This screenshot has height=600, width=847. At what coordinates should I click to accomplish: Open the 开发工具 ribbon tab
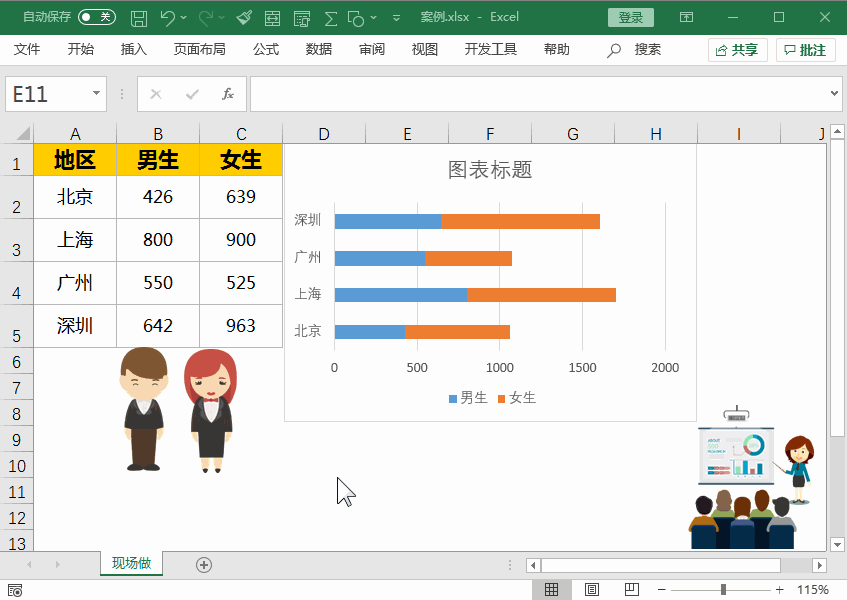point(490,50)
